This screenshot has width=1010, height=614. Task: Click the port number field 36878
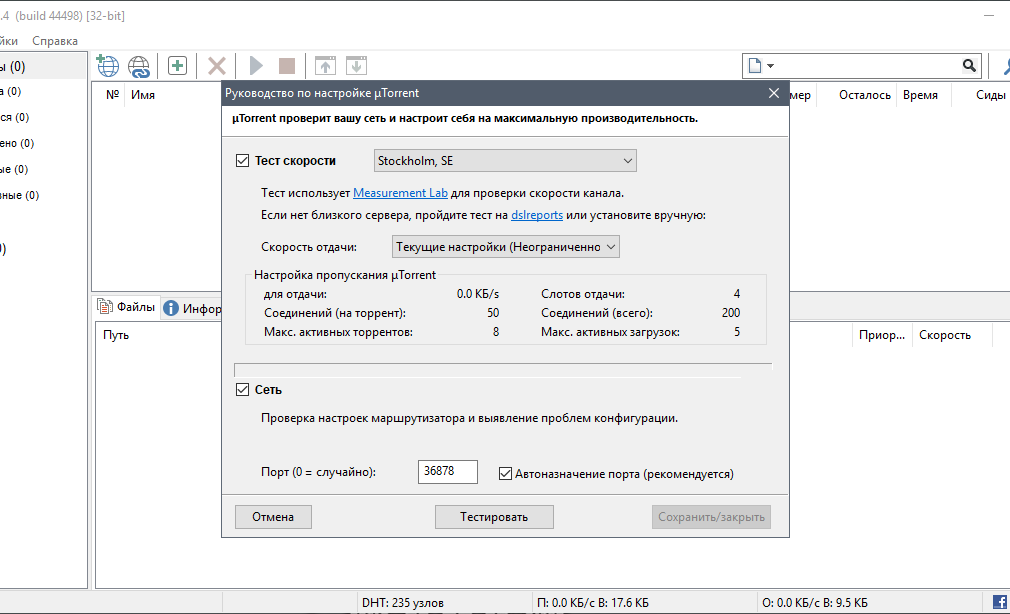(448, 472)
